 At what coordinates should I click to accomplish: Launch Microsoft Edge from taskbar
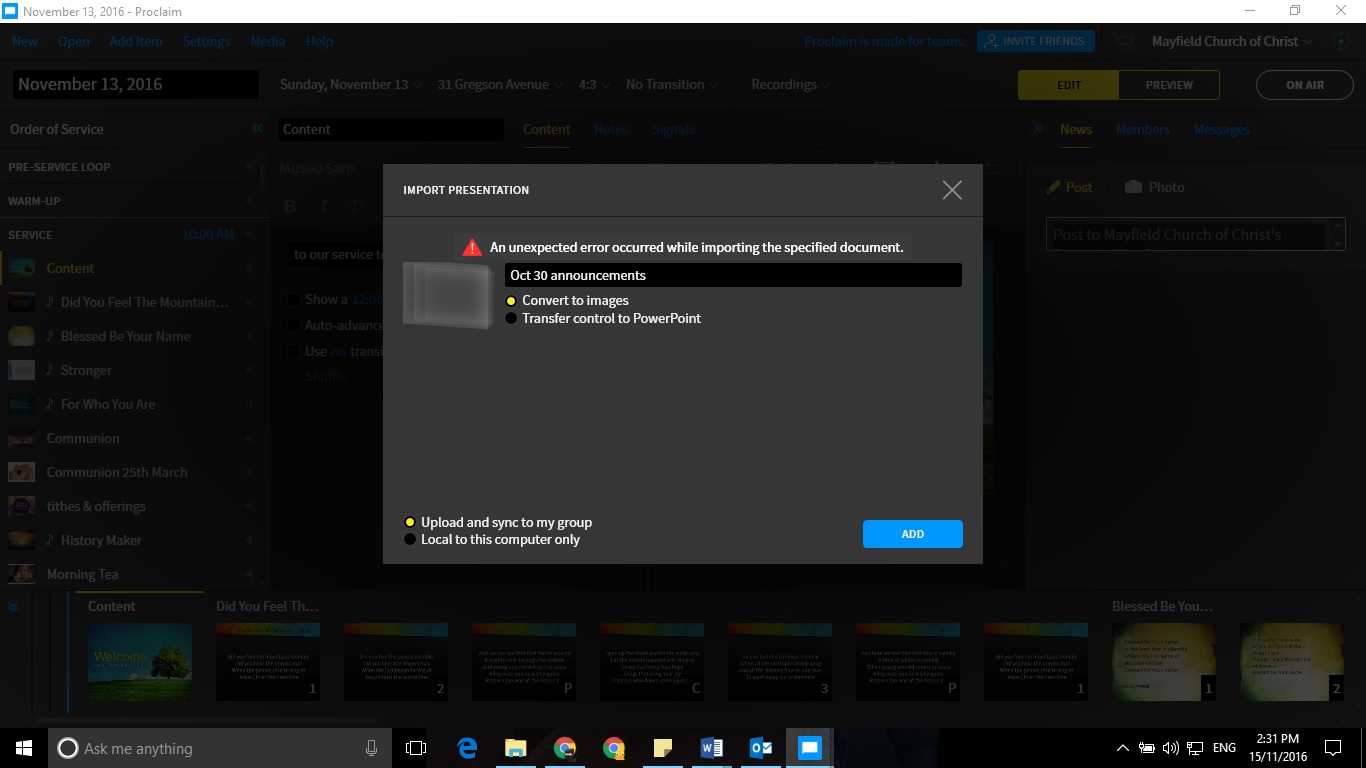tap(467, 748)
